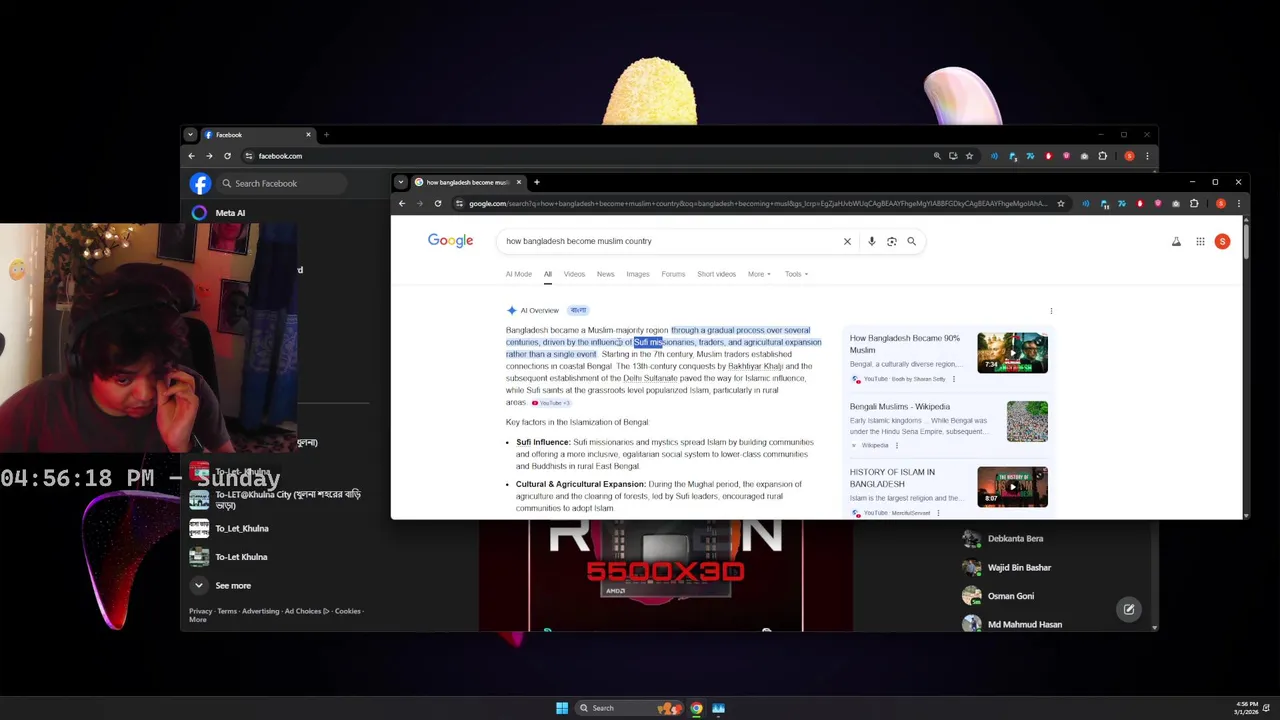Screen dimensions: 1280x720
Task: Go to Google homepage via logo
Action: pos(450,241)
